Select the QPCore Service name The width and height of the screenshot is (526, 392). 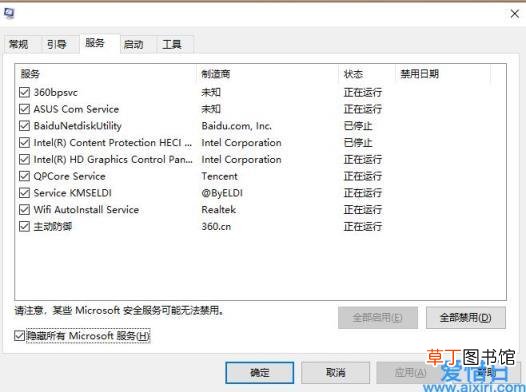click(69, 176)
